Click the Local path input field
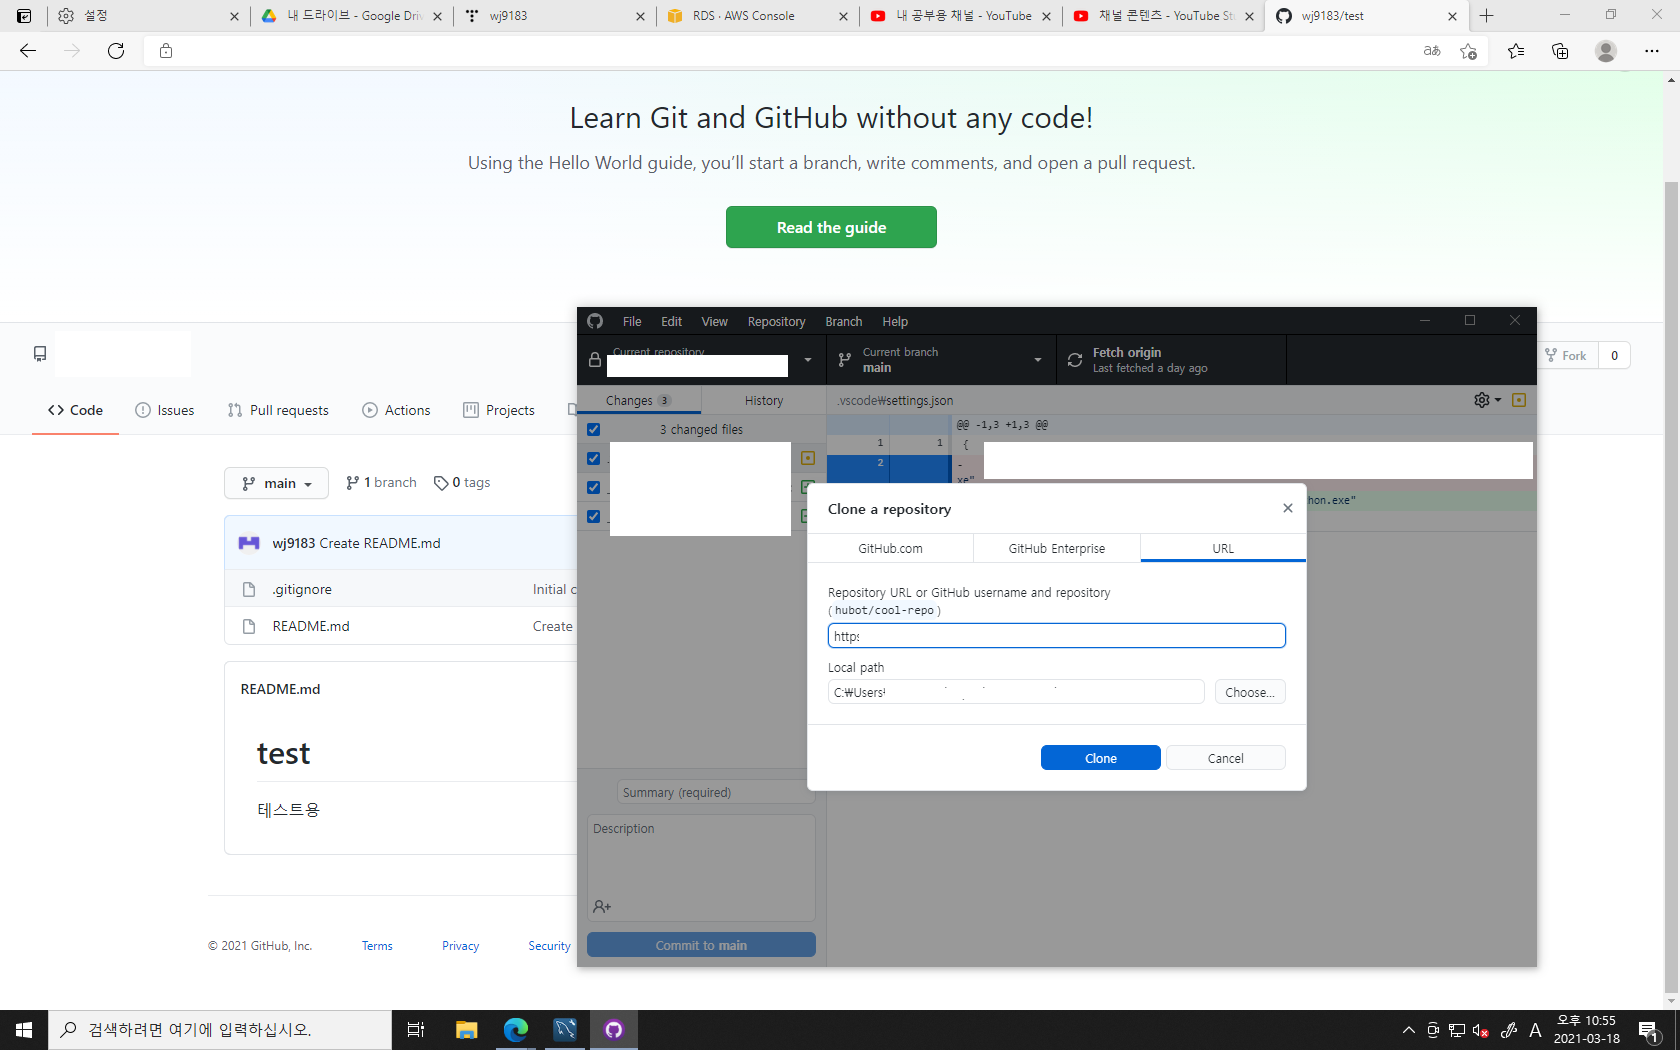 [x=1016, y=692]
